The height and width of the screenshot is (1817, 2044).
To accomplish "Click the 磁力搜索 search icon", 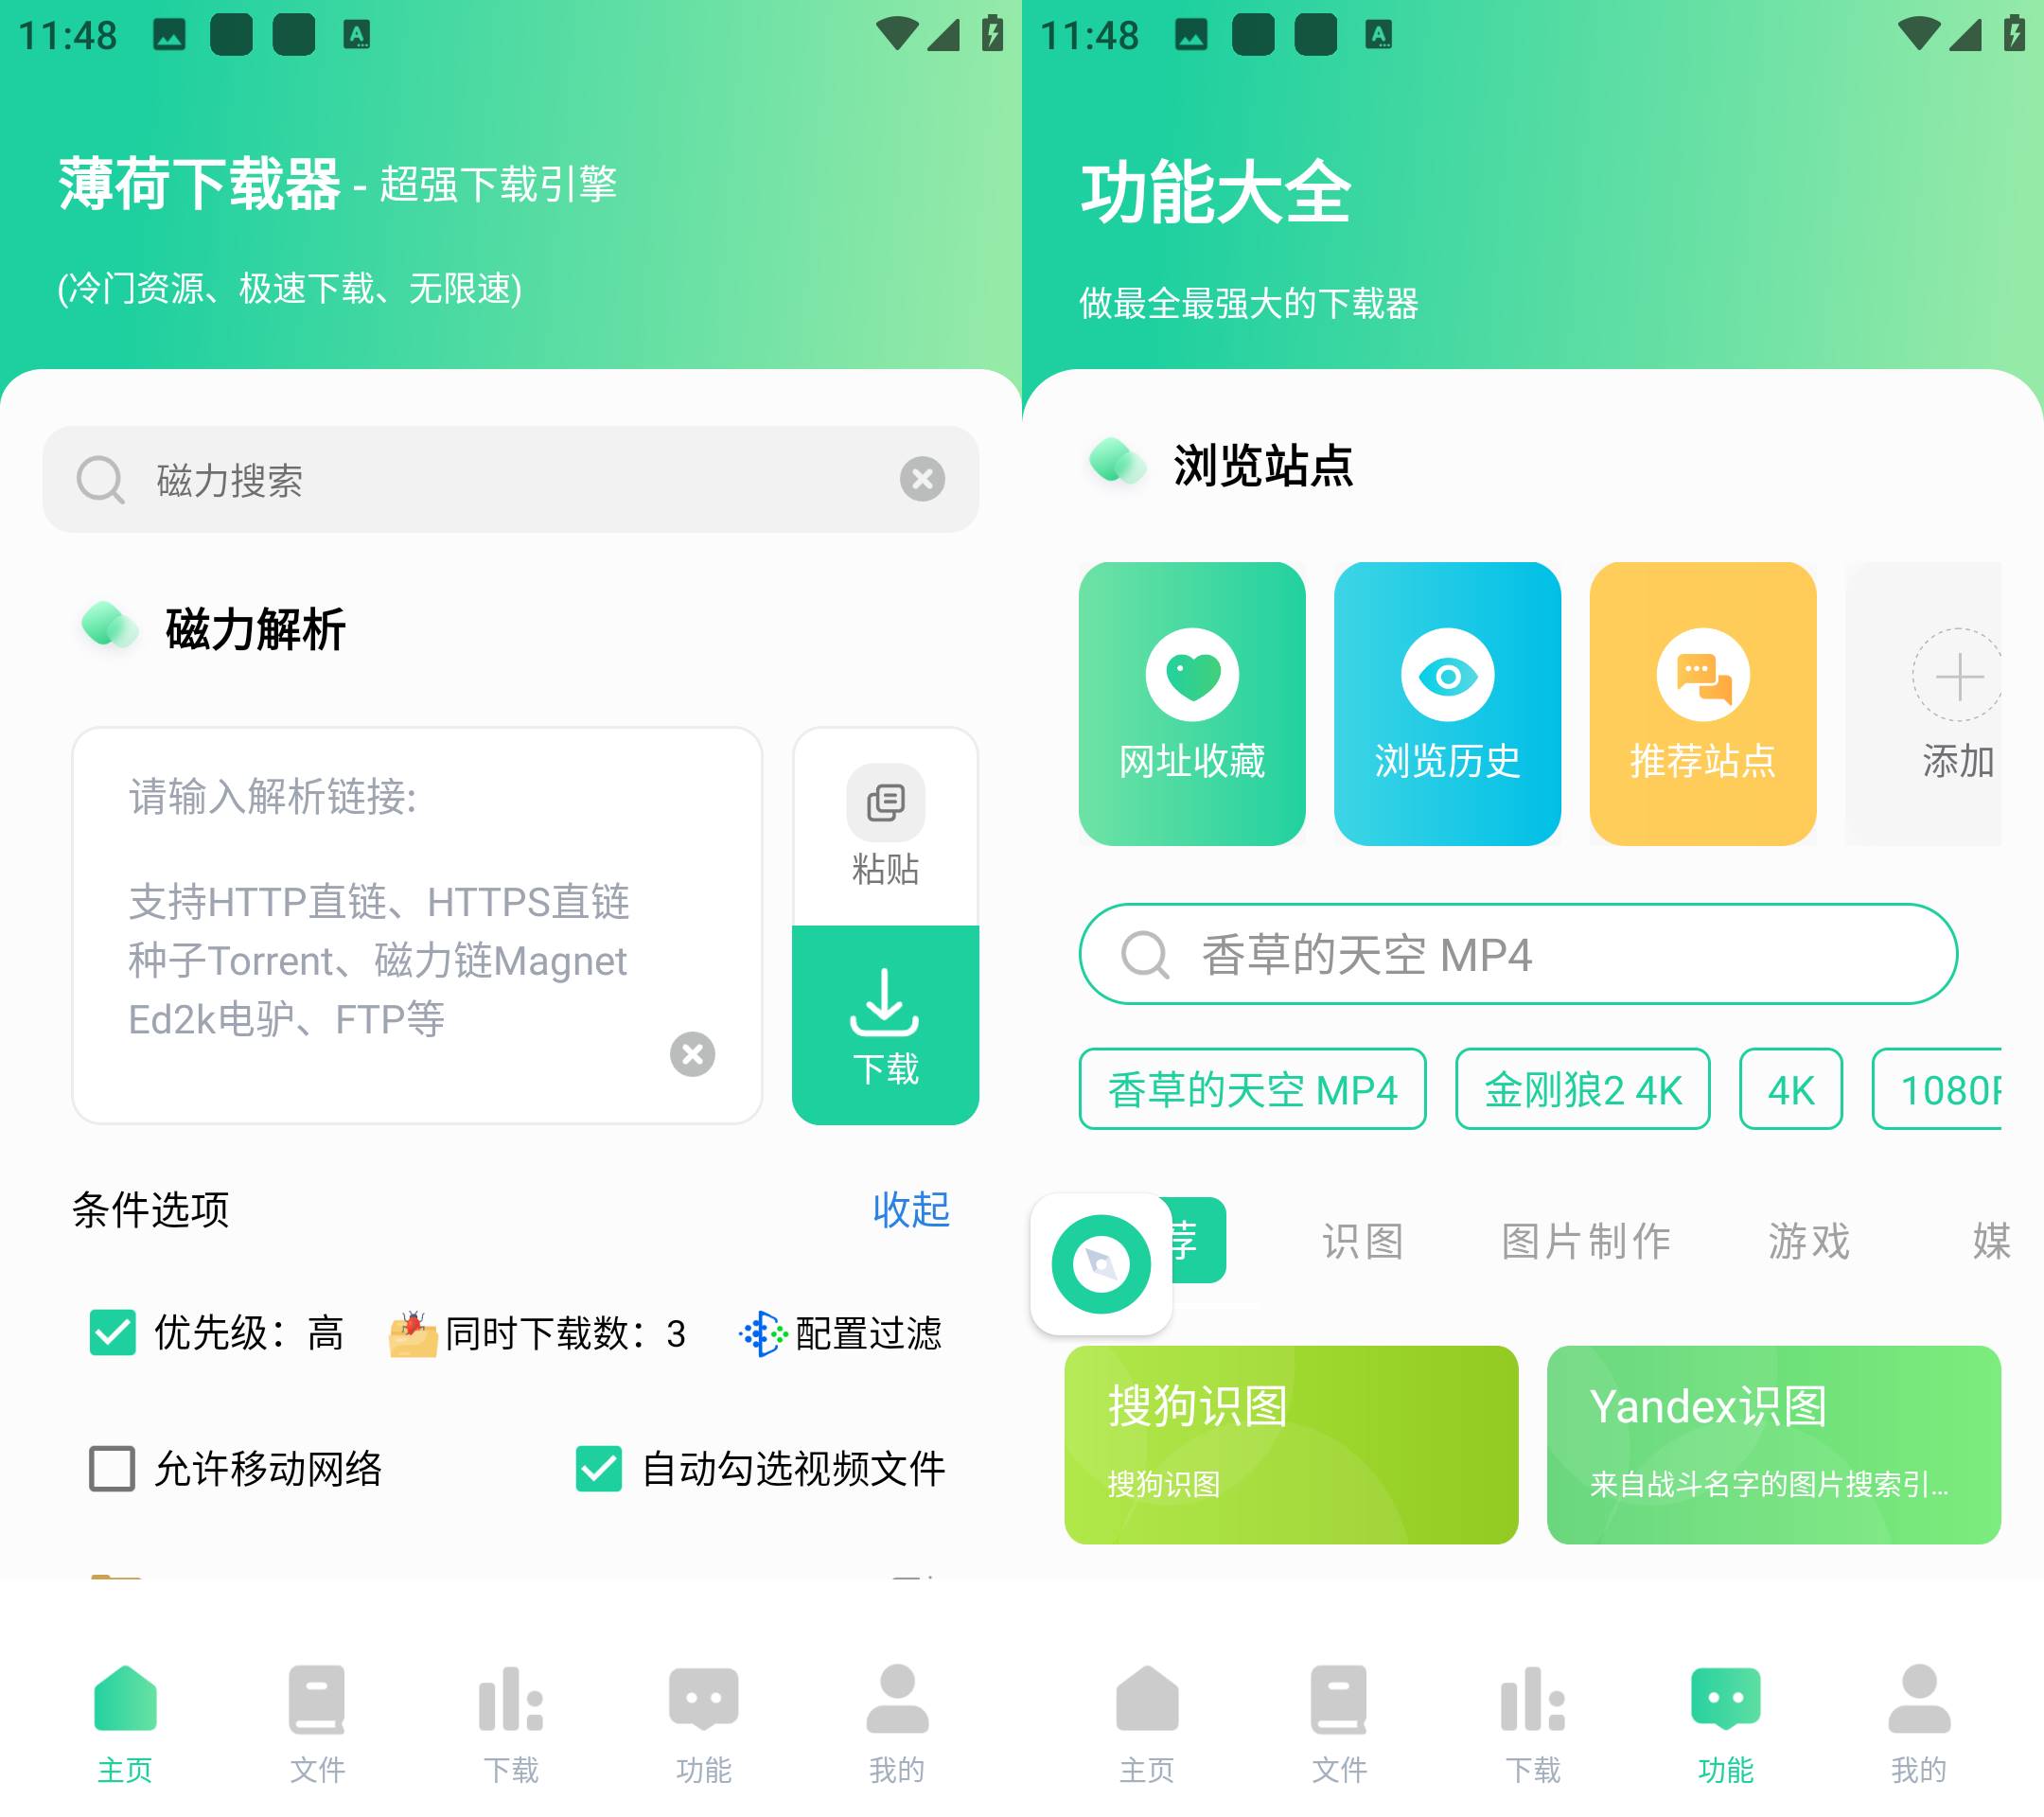I will (100, 481).
